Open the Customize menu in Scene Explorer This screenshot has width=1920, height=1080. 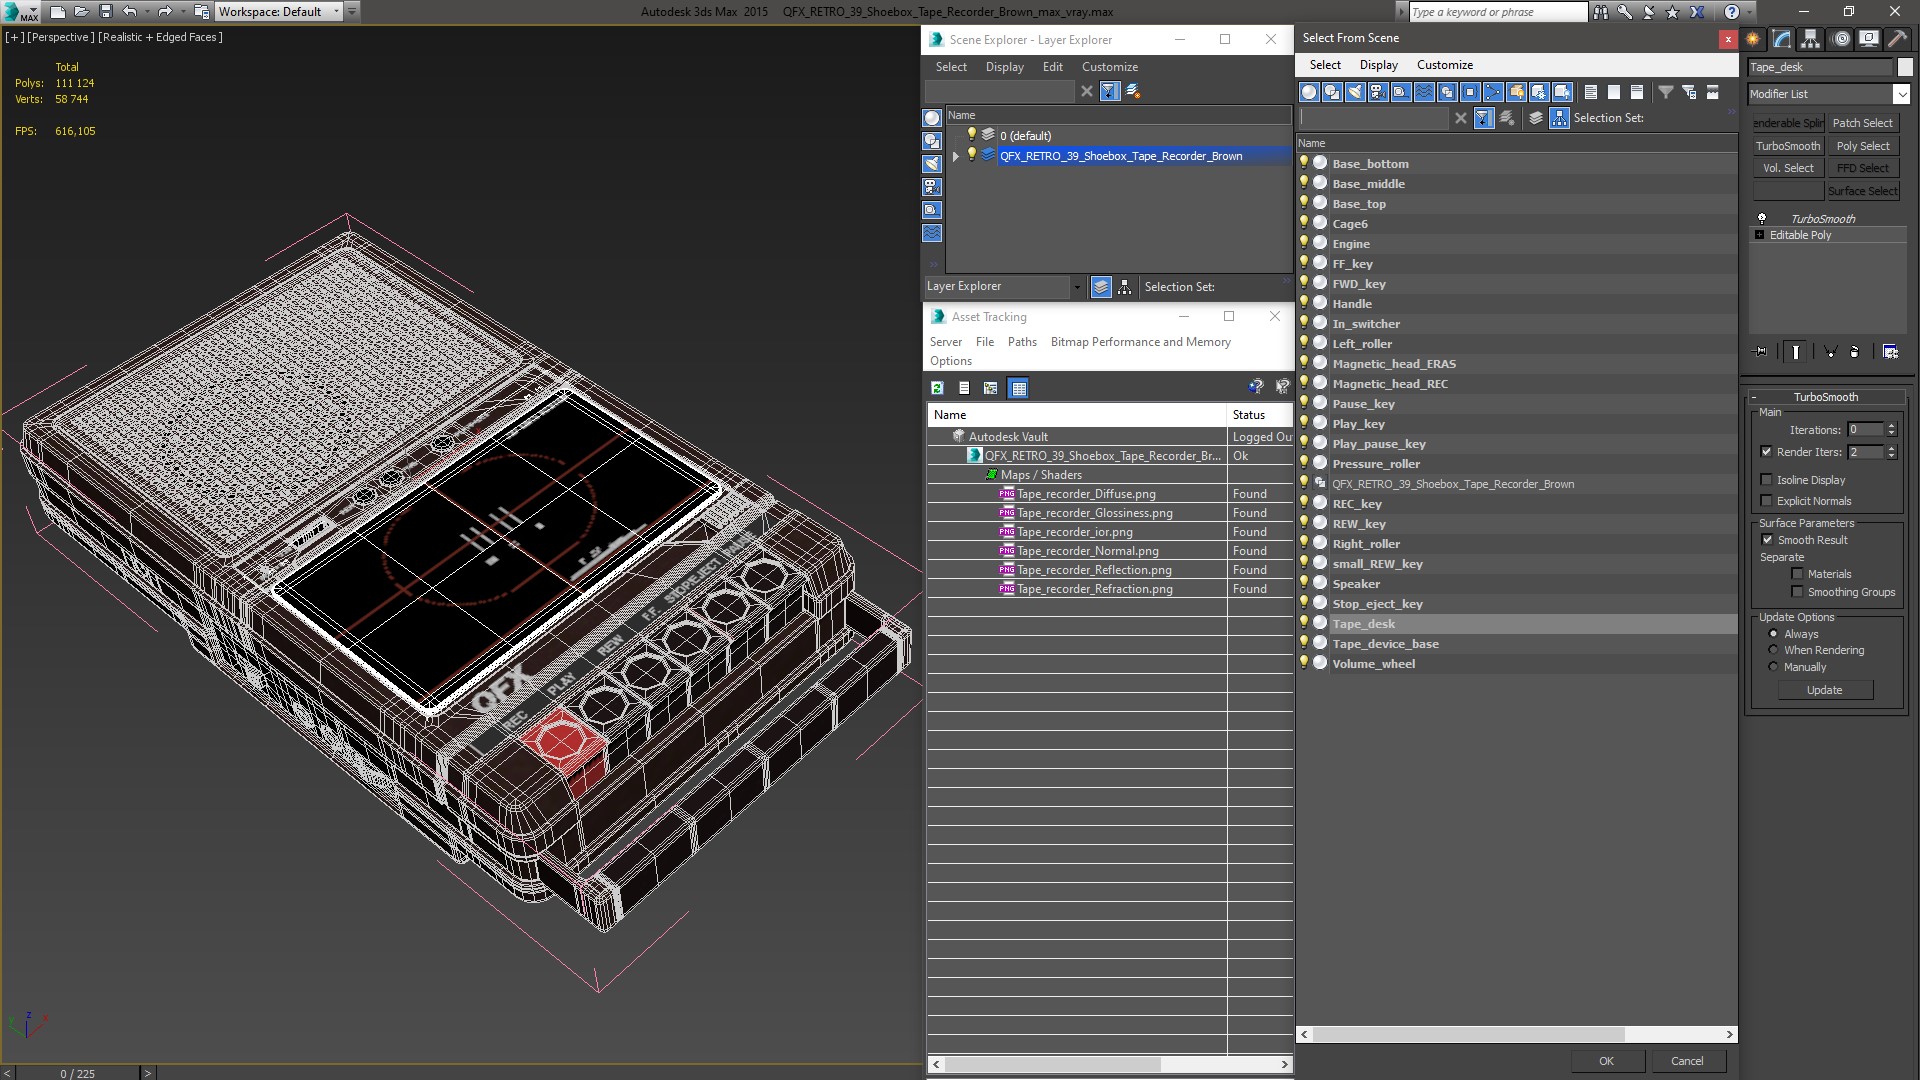1109,67
